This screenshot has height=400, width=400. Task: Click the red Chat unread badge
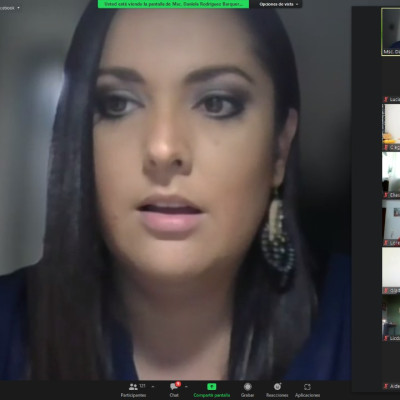178,384
